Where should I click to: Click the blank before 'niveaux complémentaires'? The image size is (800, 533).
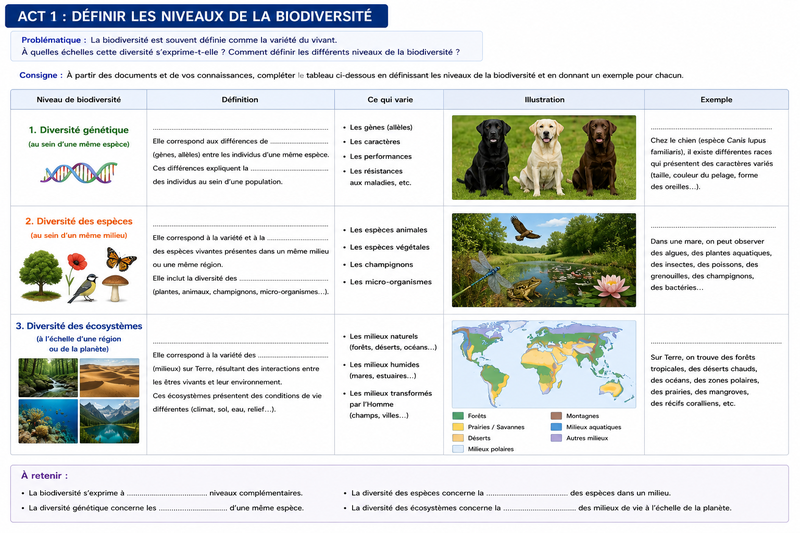coord(167,494)
